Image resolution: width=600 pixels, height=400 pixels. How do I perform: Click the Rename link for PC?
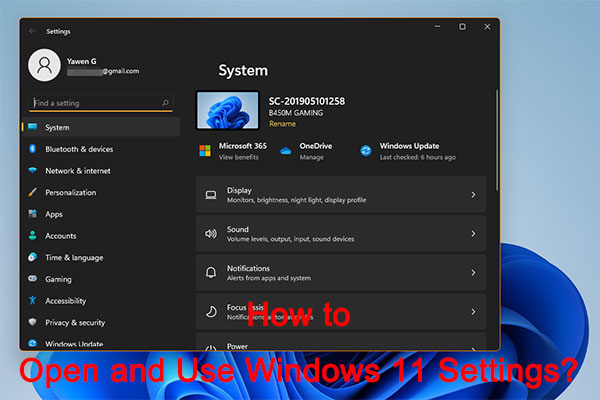tap(282, 124)
